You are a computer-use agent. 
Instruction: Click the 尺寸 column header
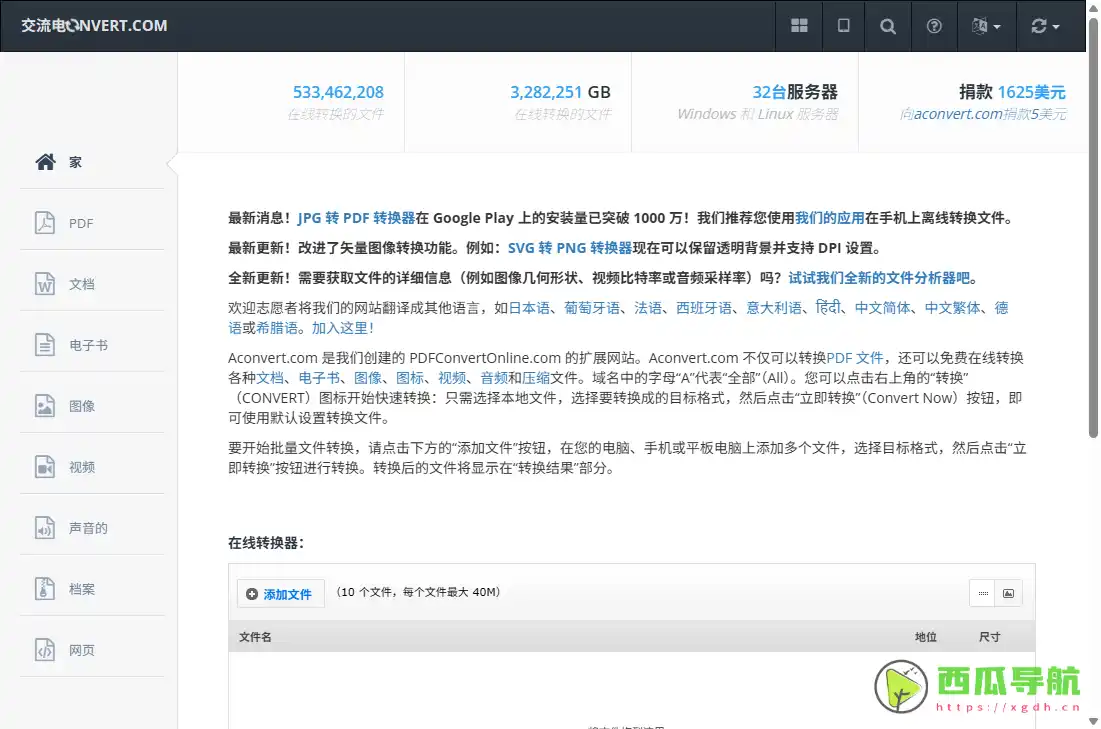[989, 637]
